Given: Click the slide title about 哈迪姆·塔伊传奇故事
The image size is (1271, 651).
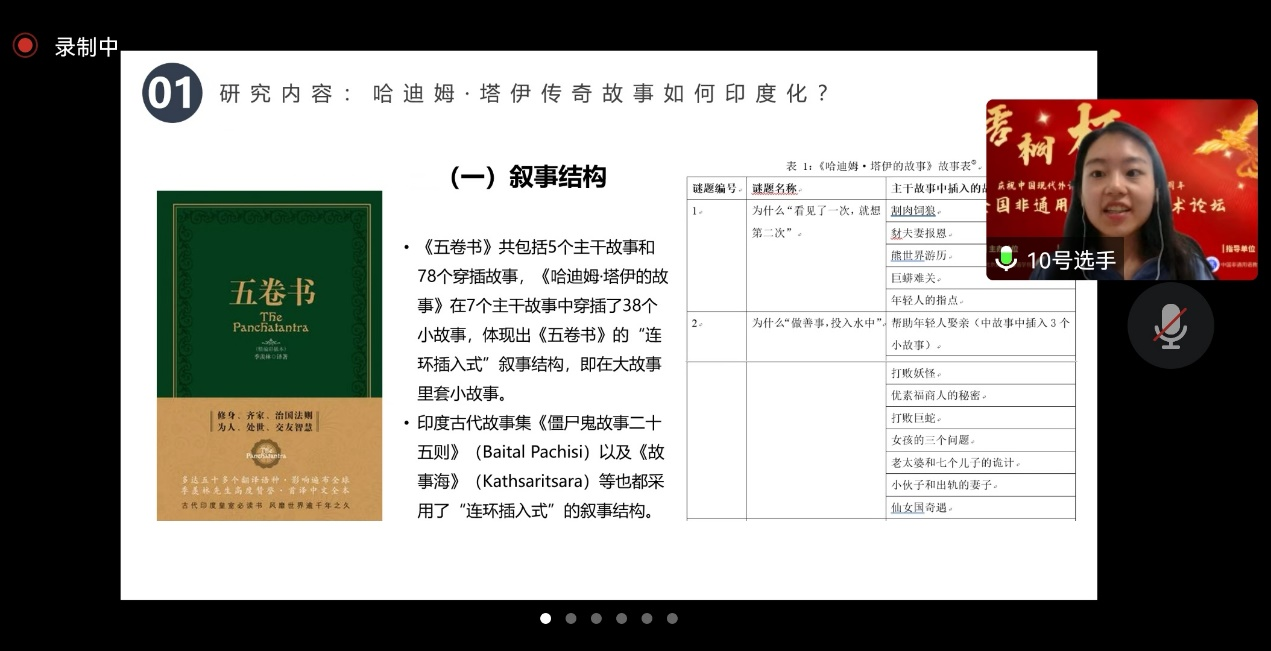Looking at the screenshot, I should point(525,94).
